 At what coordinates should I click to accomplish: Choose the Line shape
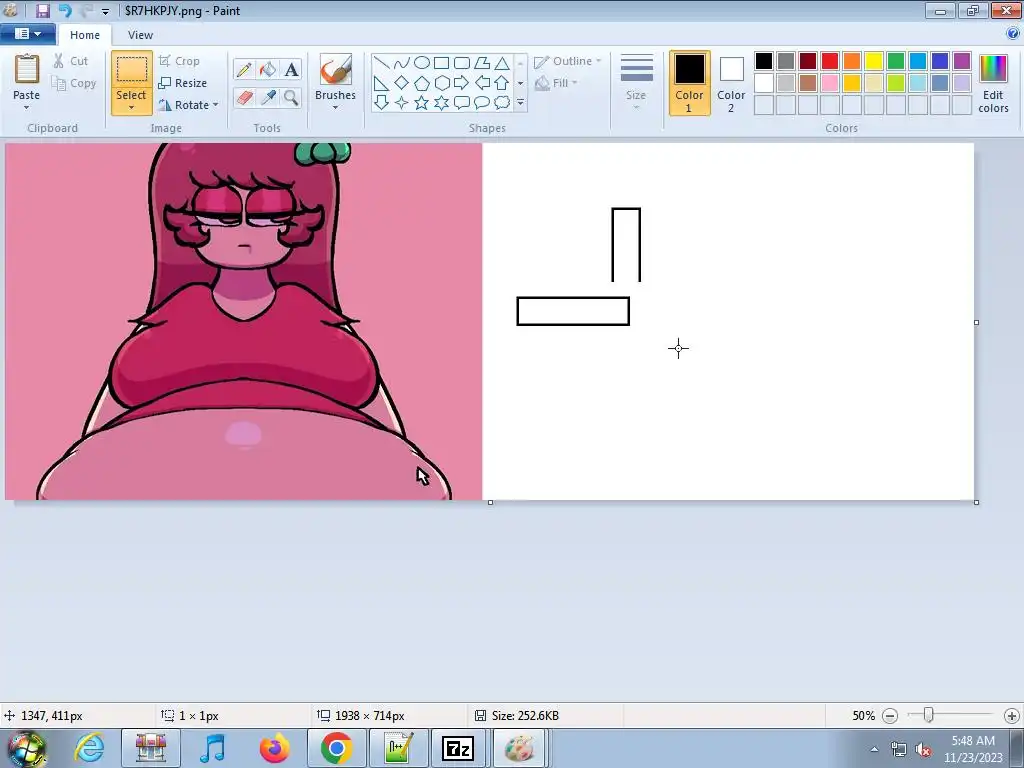pos(382,63)
